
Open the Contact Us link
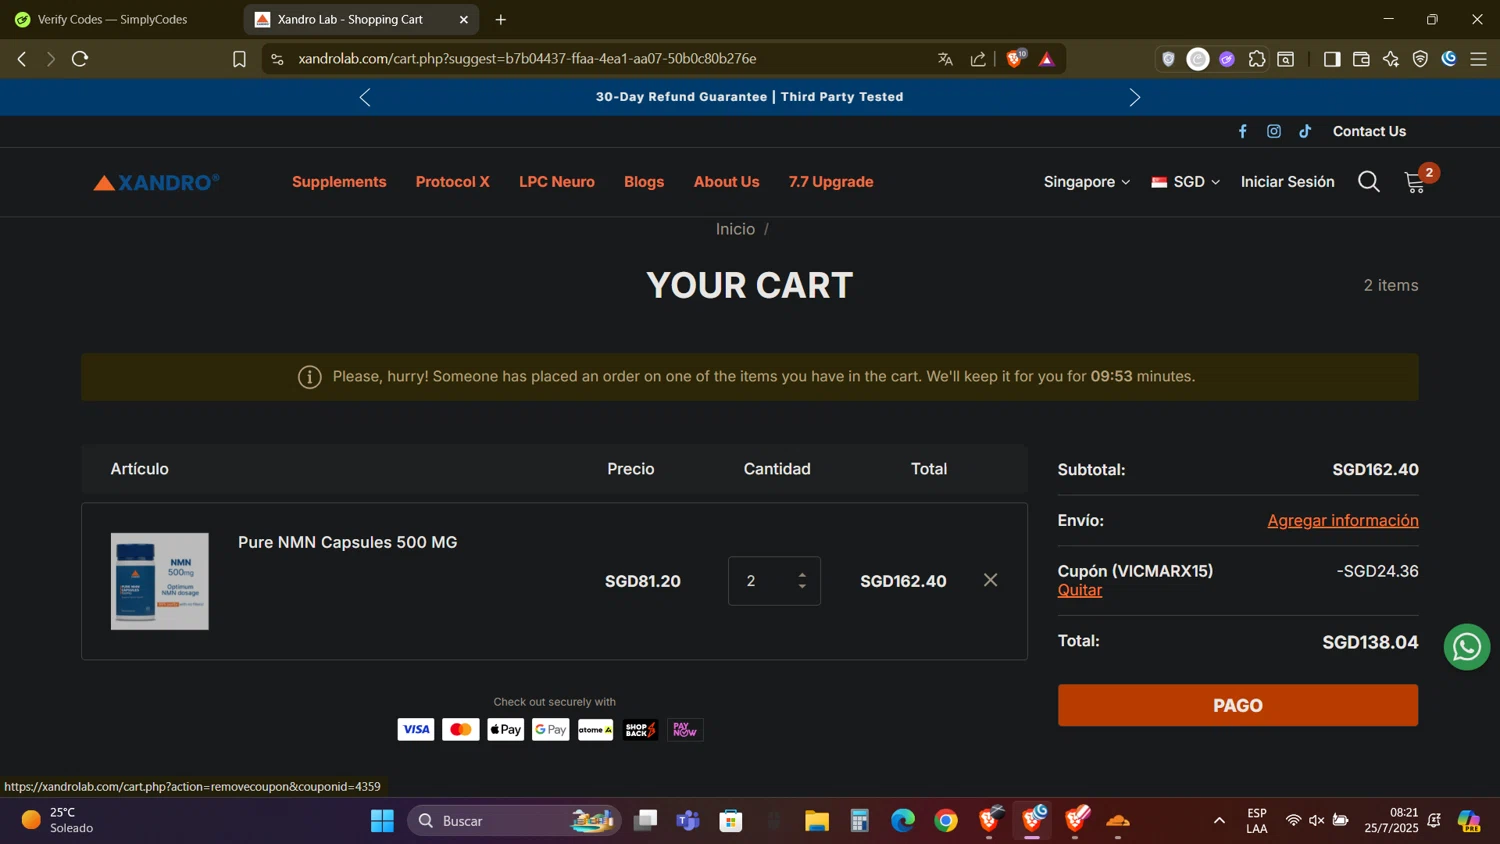1369,131
